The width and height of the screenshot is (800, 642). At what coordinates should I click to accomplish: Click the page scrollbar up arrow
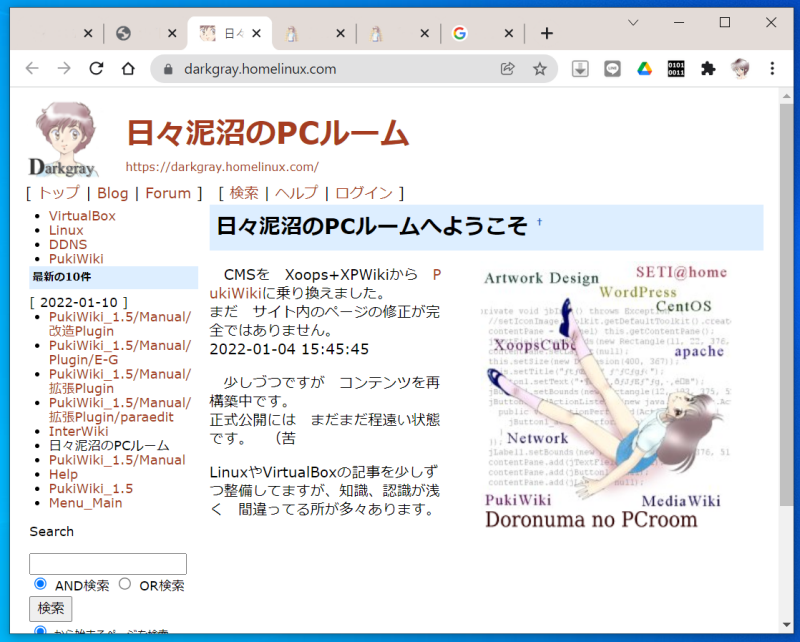click(786, 95)
